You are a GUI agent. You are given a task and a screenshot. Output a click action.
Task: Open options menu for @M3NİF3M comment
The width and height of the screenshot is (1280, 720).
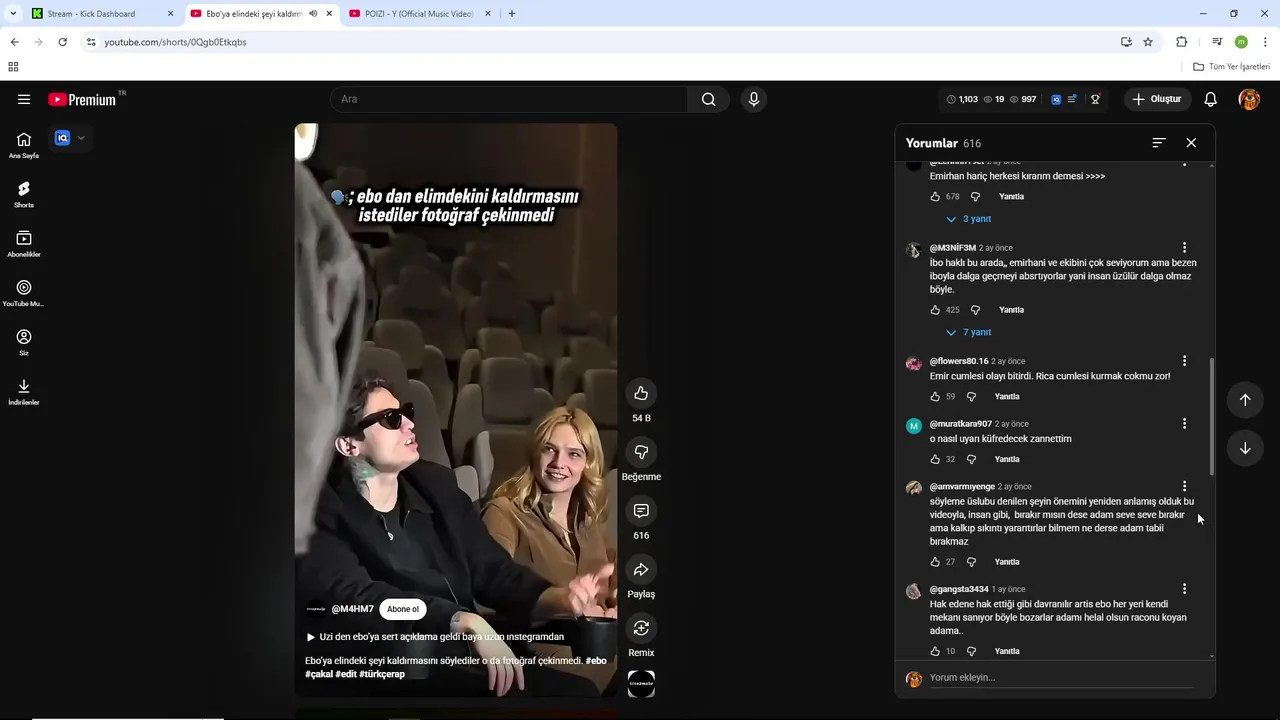(1184, 247)
